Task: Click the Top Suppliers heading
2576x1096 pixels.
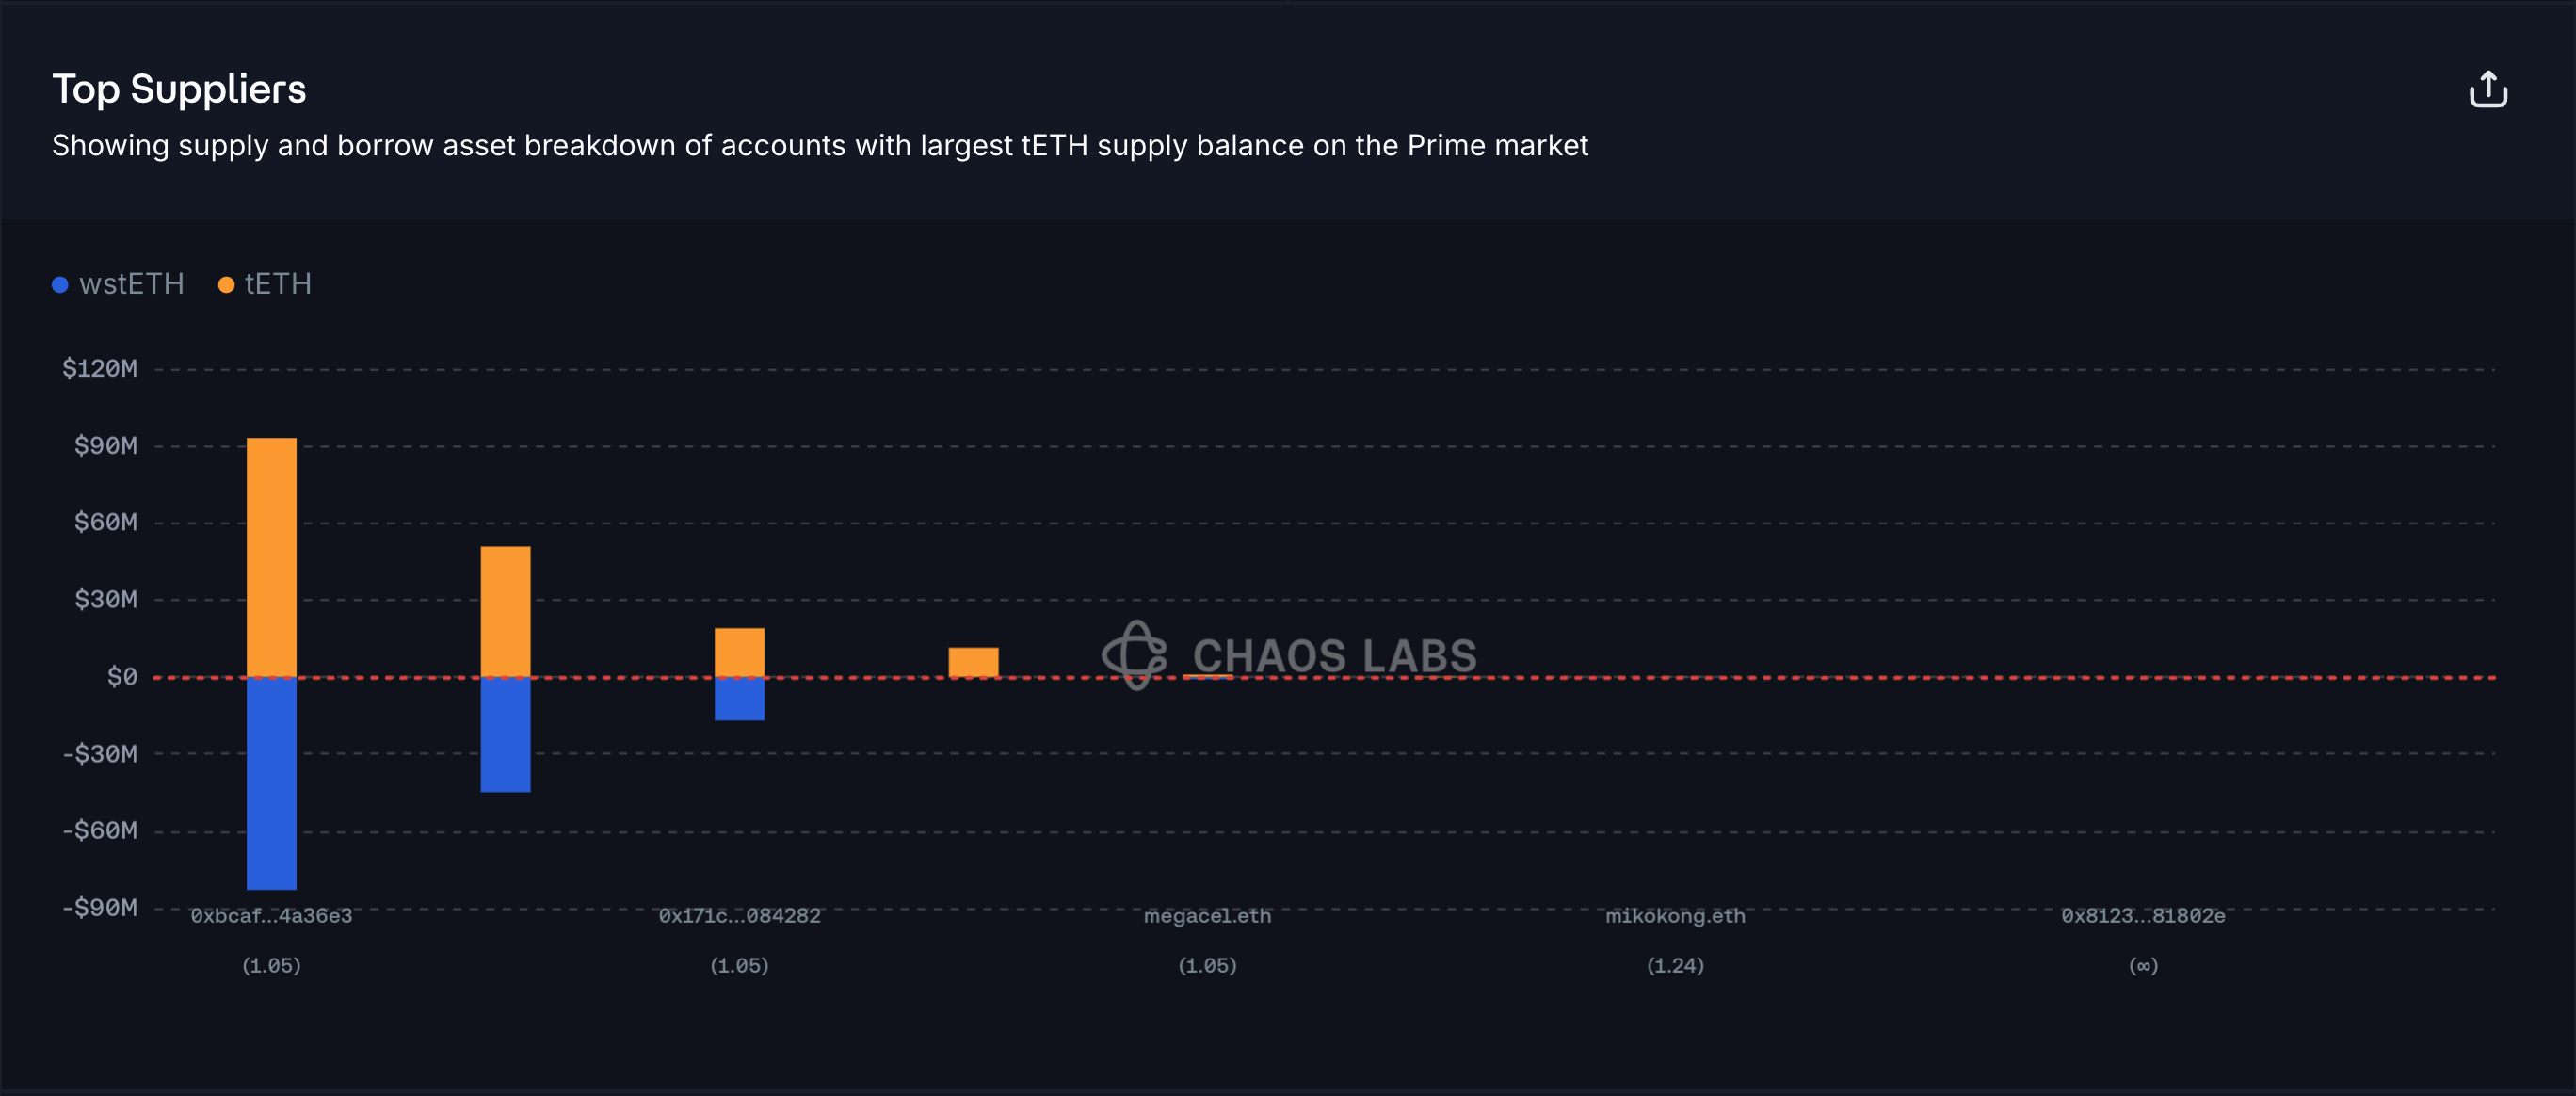Action: click(179, 89)
